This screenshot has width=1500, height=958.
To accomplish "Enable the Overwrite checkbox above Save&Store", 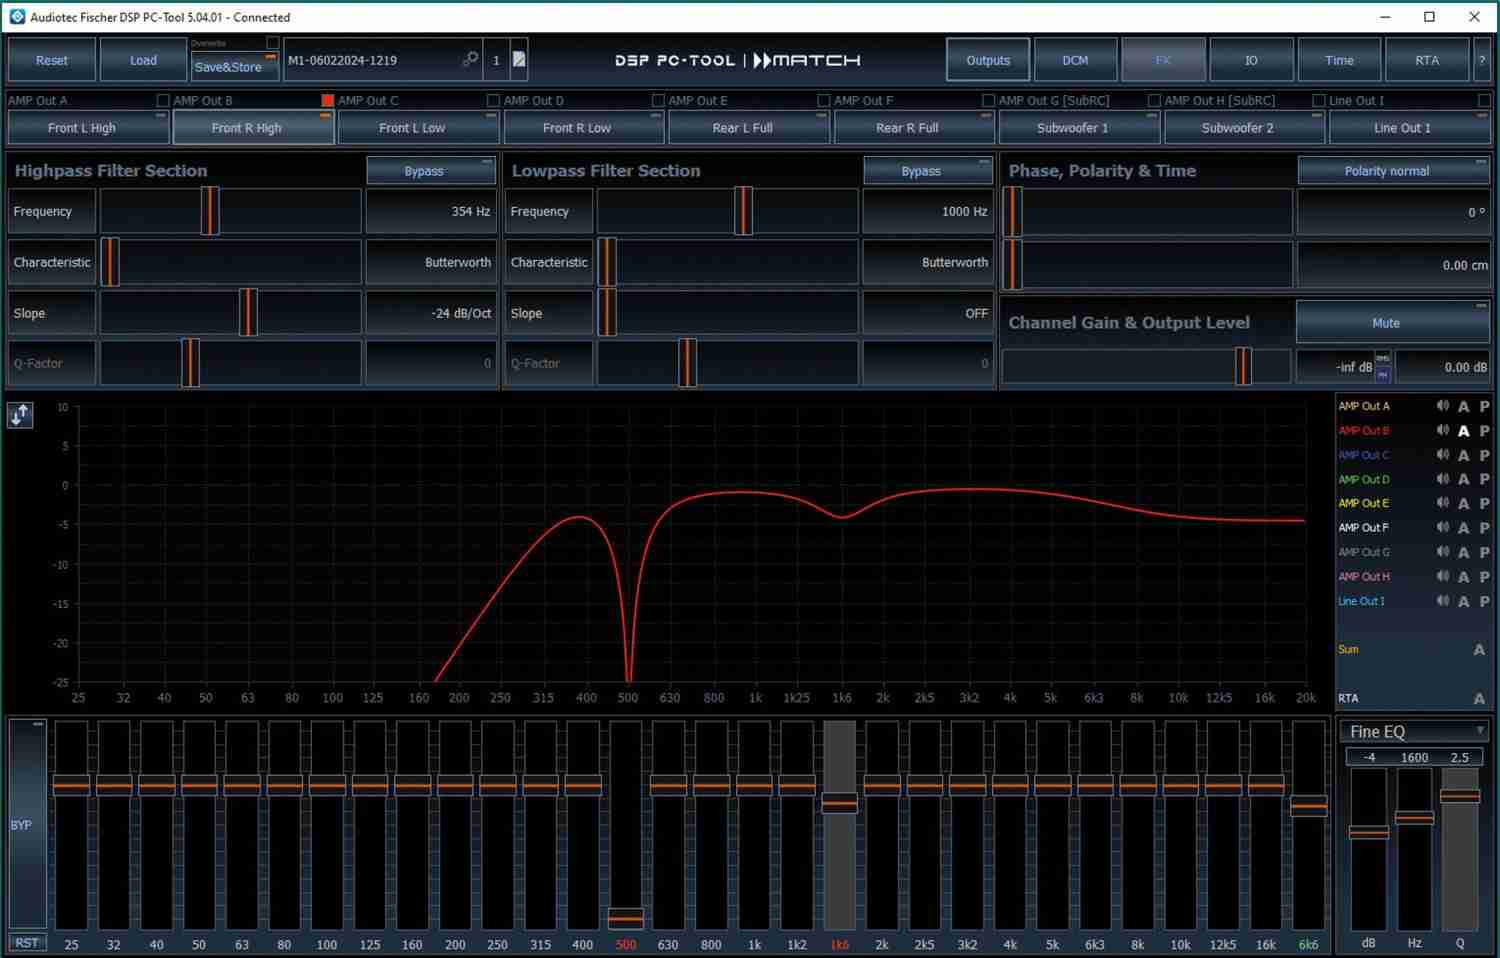I will (272, 43).
